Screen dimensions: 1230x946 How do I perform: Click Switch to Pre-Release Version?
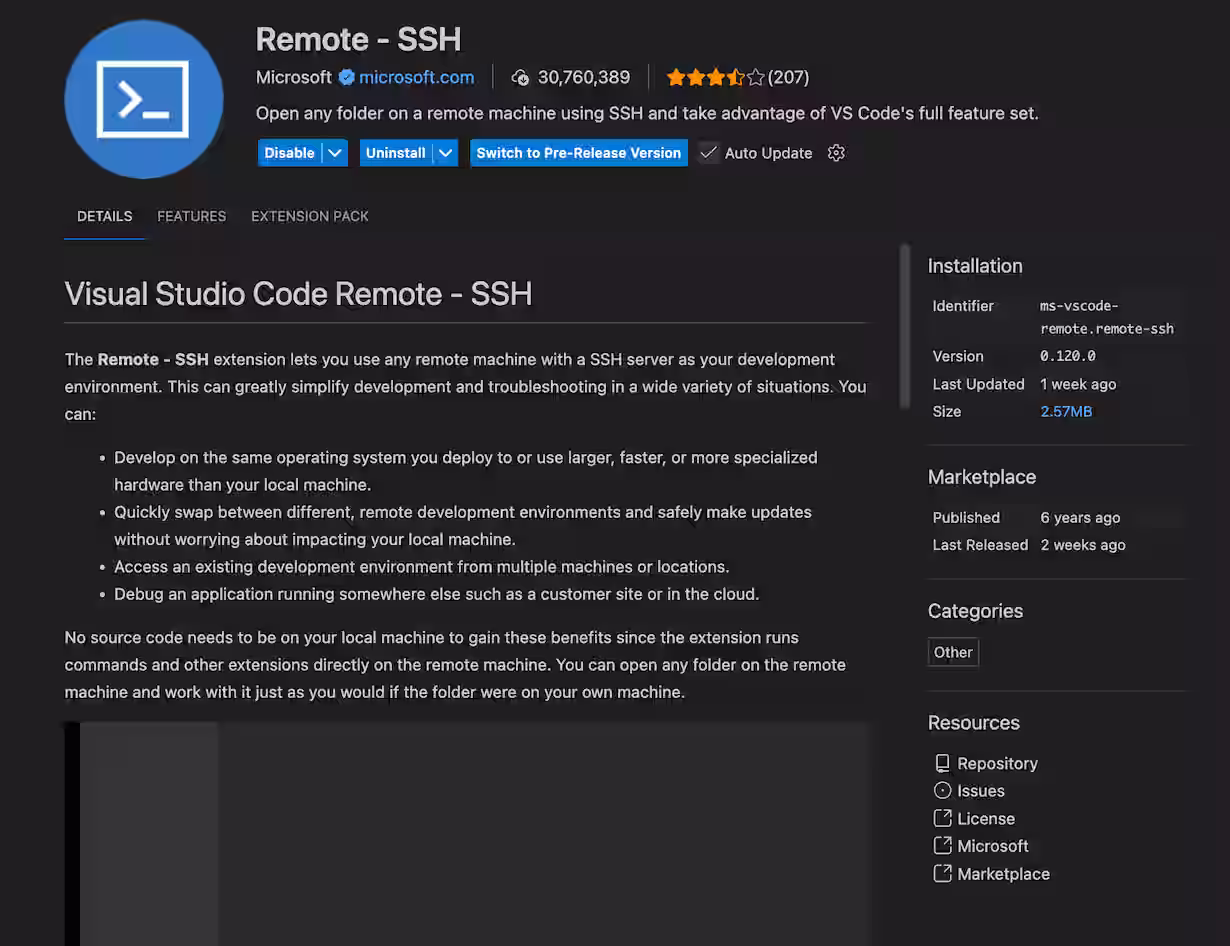578,153
